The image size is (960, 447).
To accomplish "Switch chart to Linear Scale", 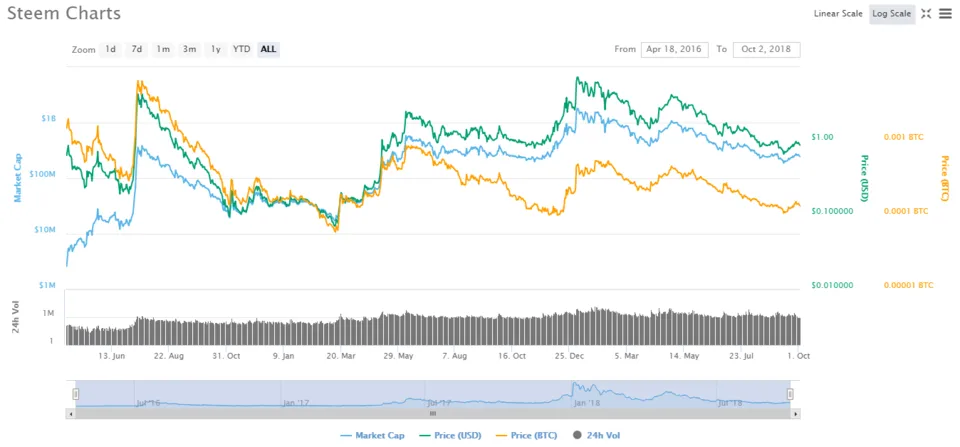I will 838,13.
